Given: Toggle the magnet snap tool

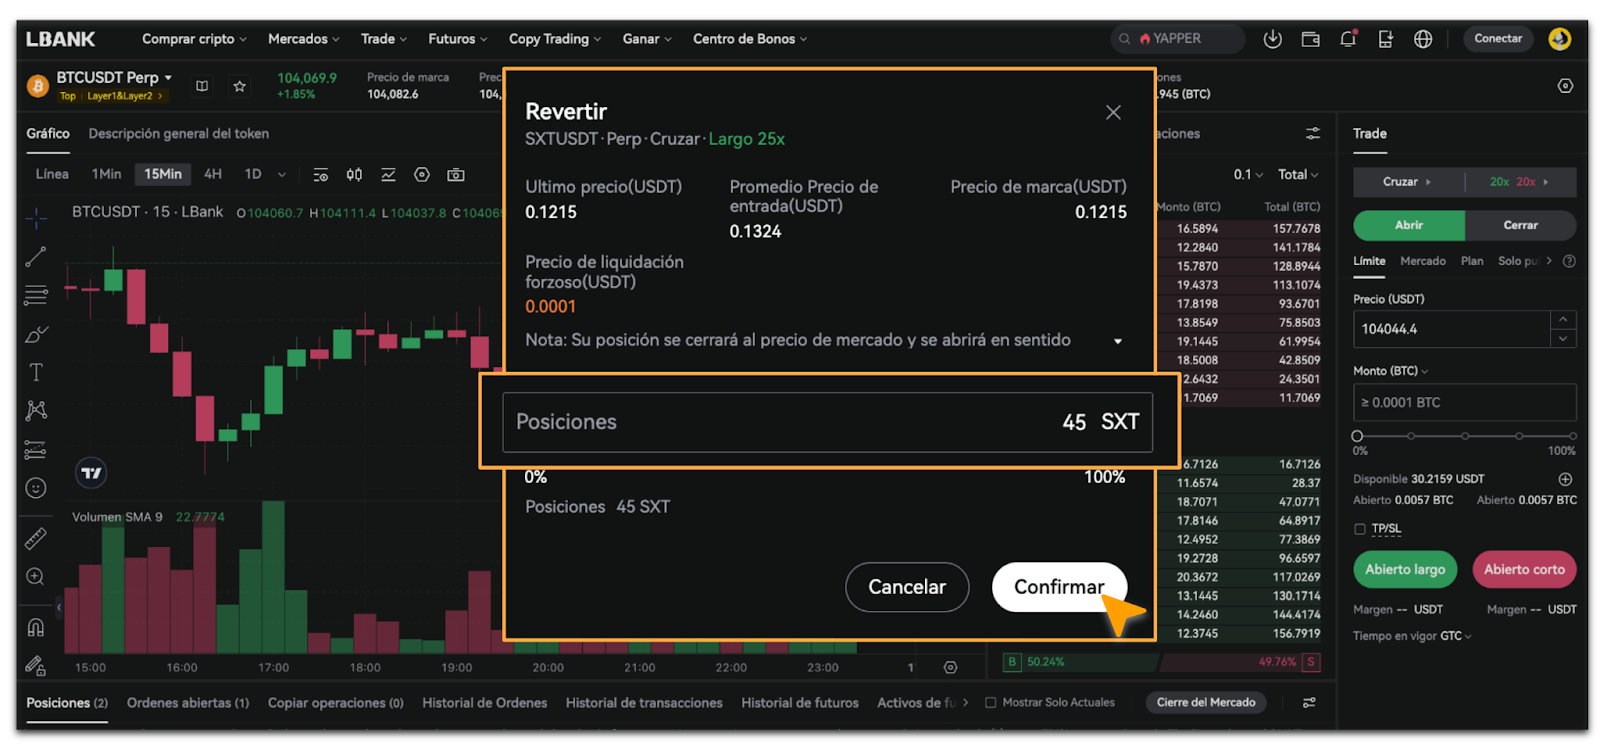Looking at the screenshot, I should [x=36, y=628].
